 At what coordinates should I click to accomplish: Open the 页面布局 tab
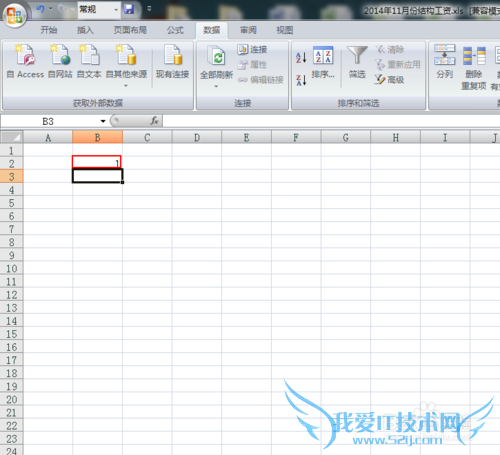[130, 30]
